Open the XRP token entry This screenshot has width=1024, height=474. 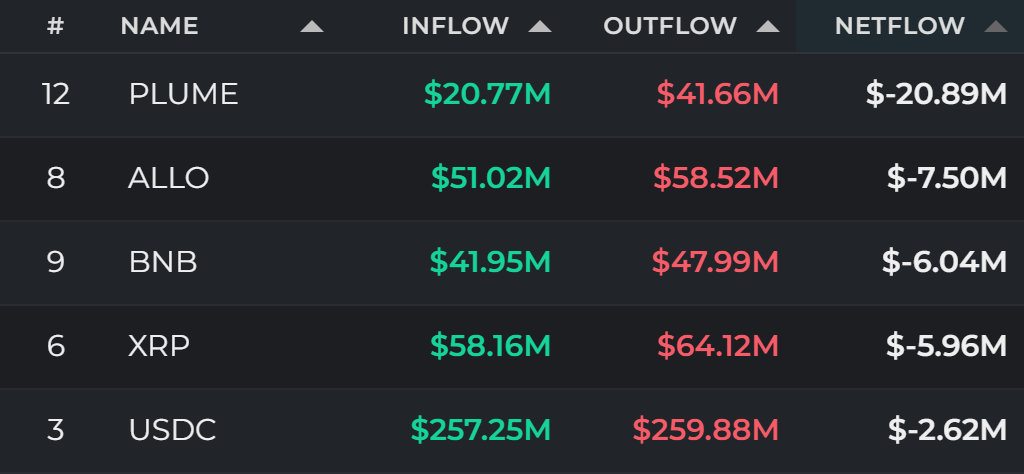click(512, 346)
